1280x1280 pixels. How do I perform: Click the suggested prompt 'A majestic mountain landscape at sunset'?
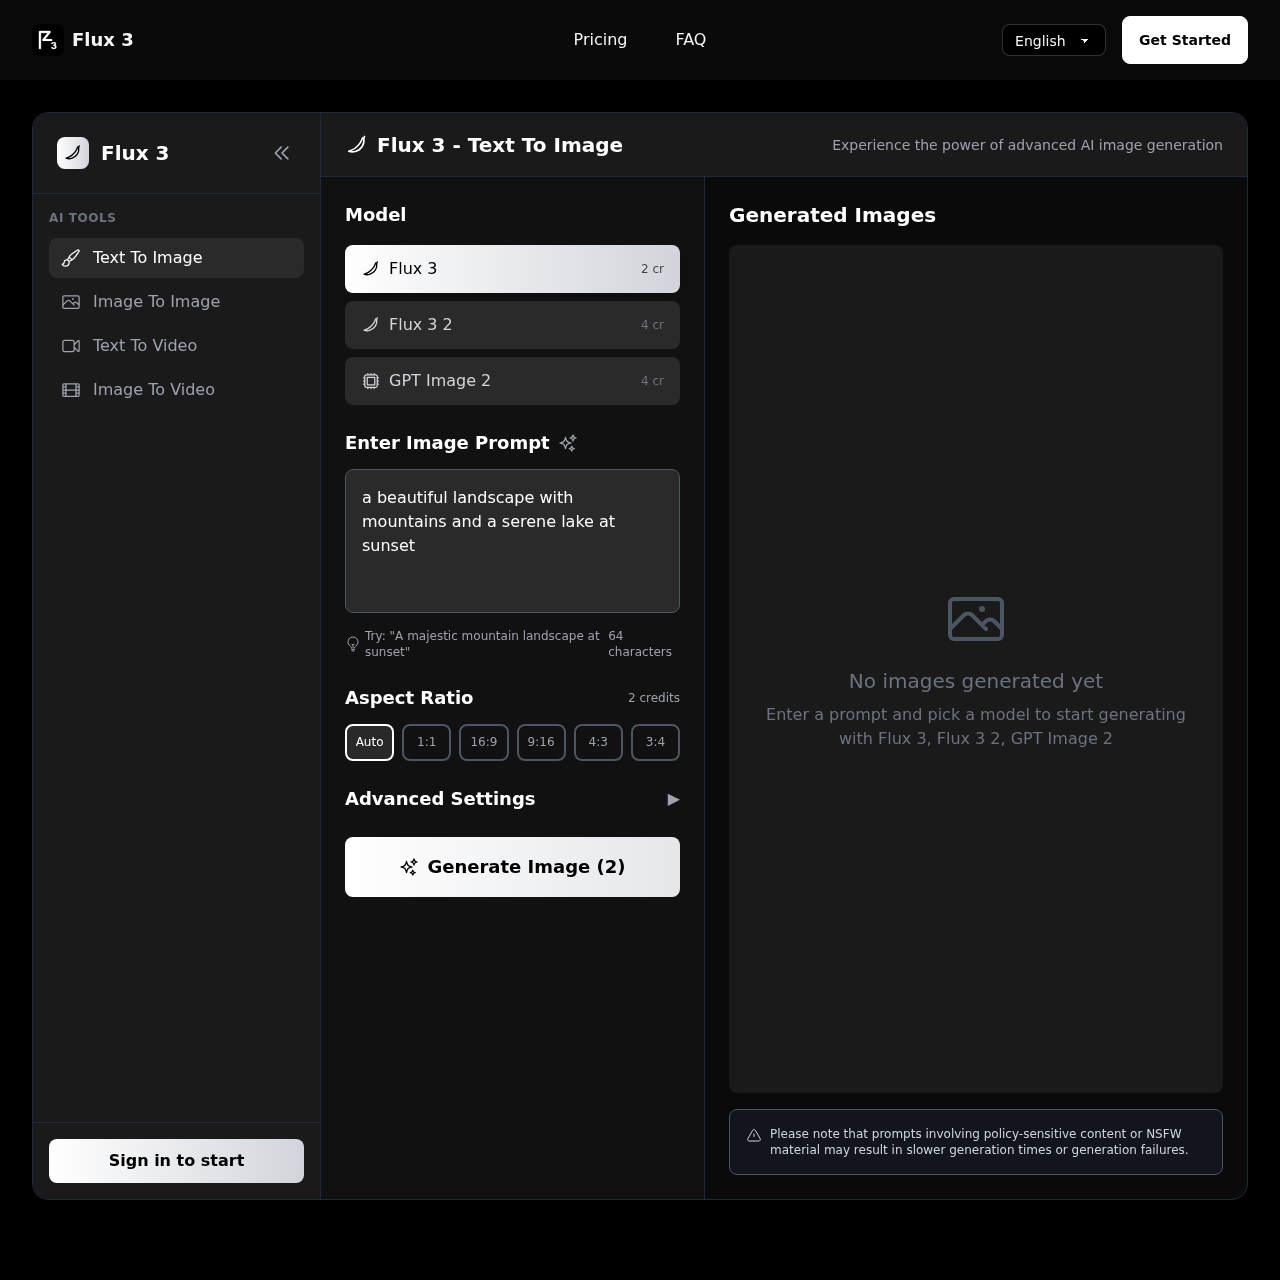(x=482, y=644)
